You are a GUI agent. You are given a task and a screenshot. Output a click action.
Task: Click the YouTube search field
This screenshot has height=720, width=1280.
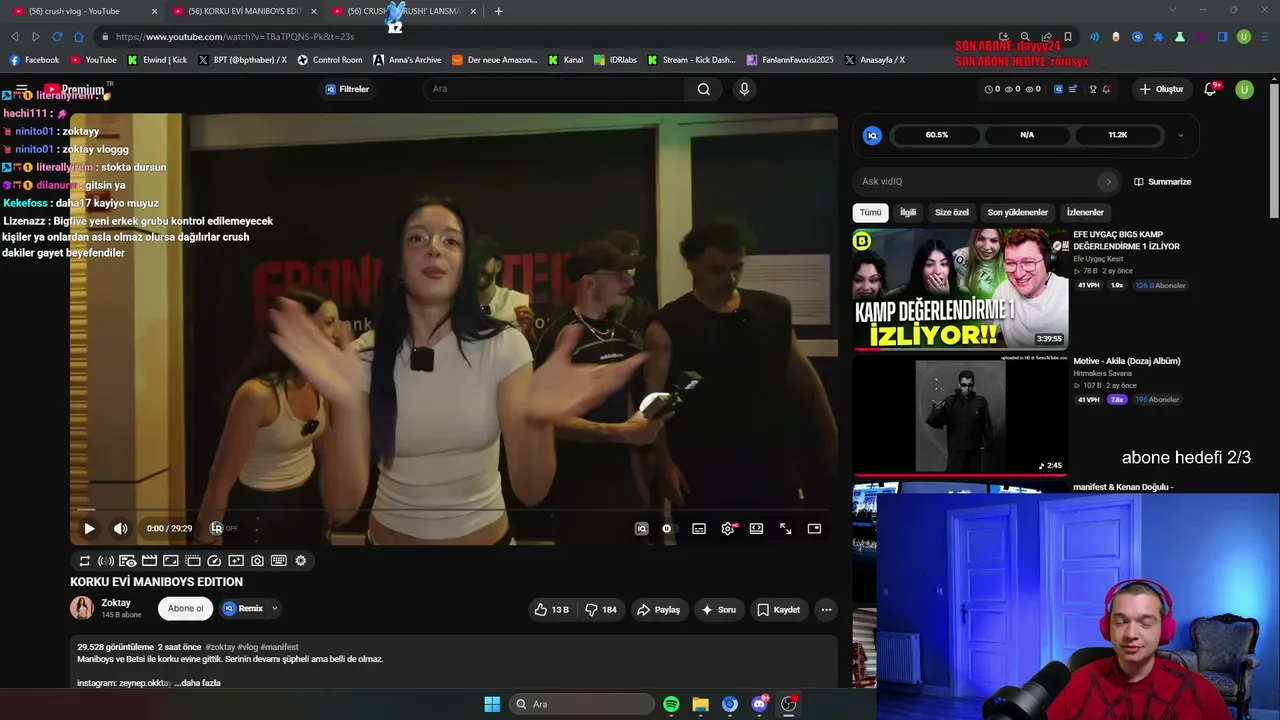coord(556,89)
